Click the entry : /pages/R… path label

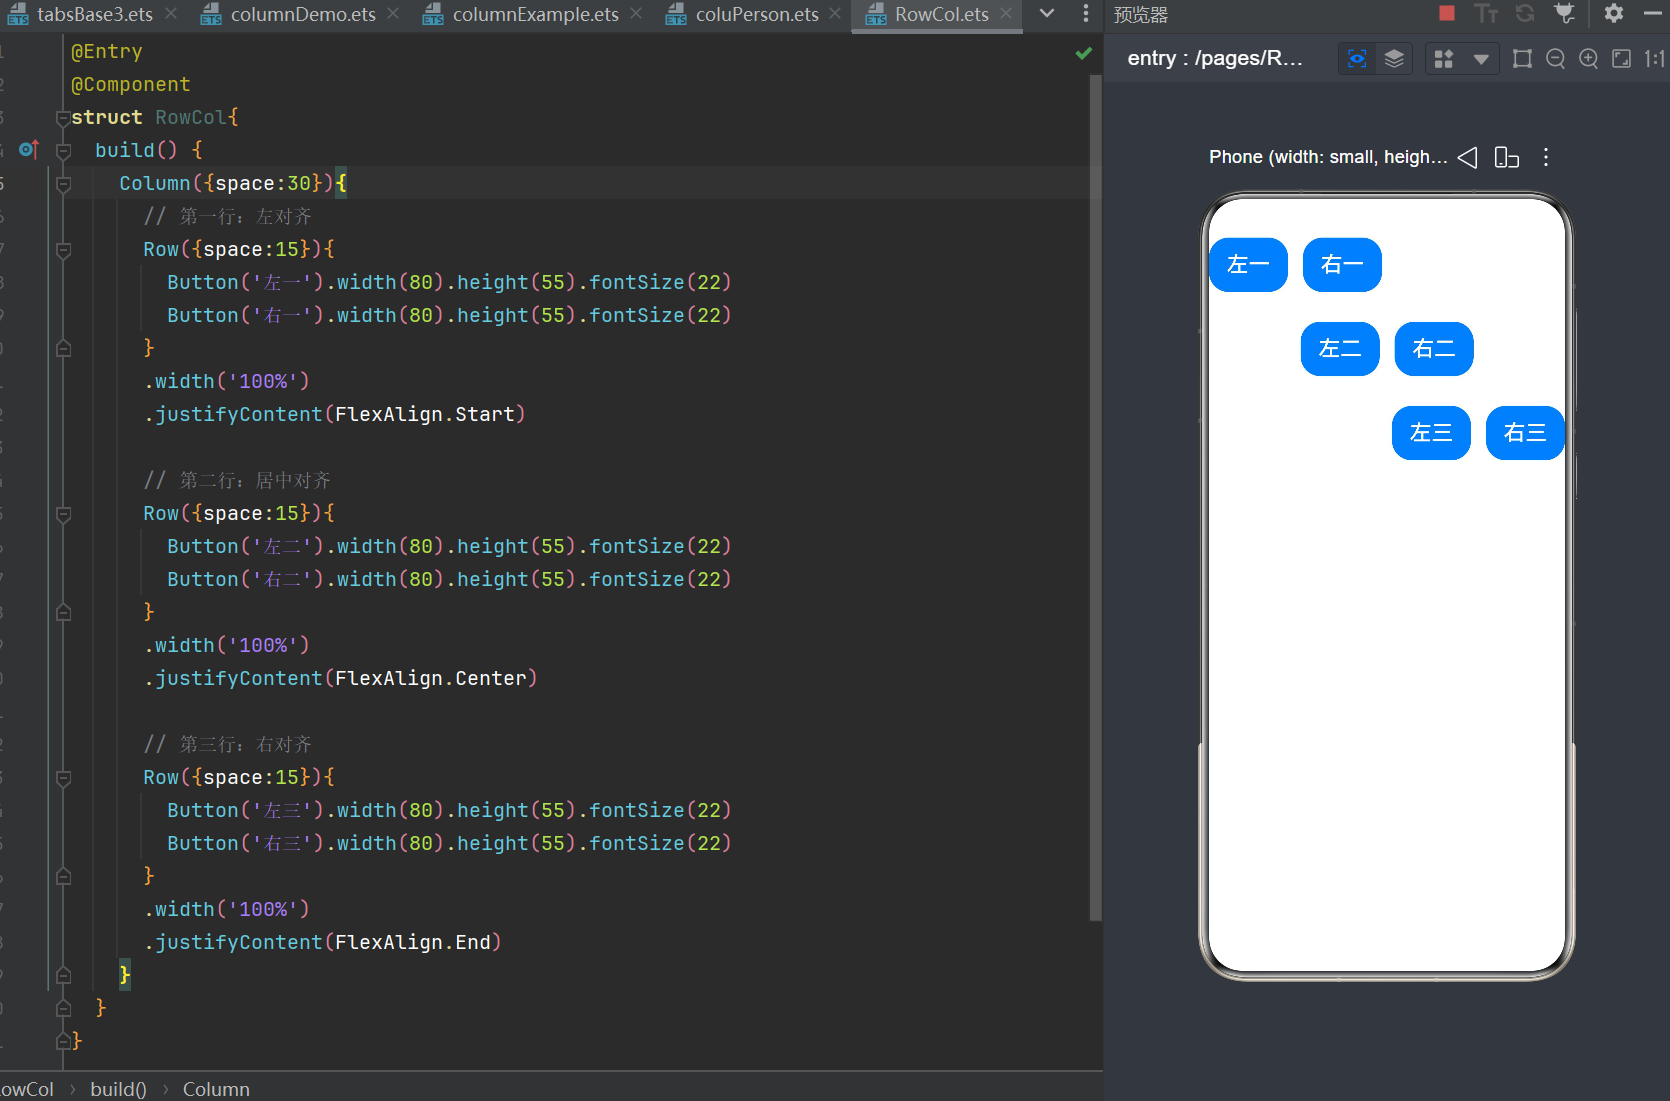tap(1215, 58)
